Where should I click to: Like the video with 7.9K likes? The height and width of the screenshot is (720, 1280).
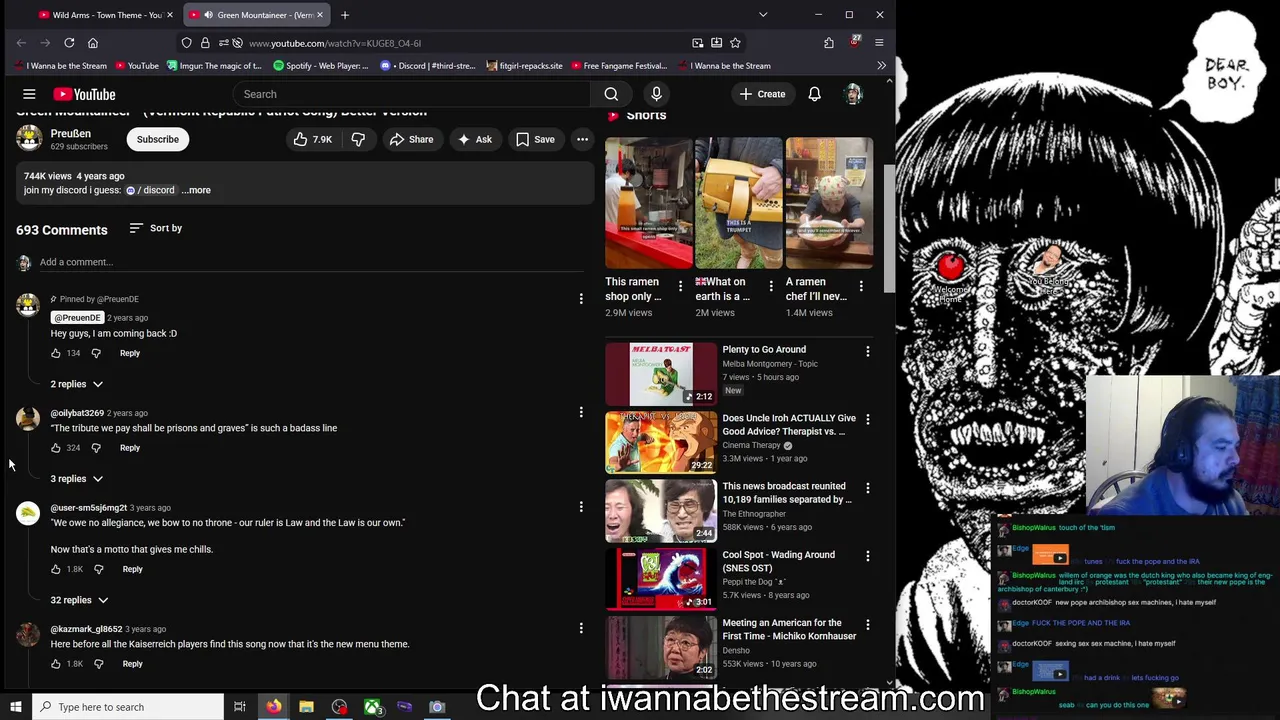click(x=312, y=140)
